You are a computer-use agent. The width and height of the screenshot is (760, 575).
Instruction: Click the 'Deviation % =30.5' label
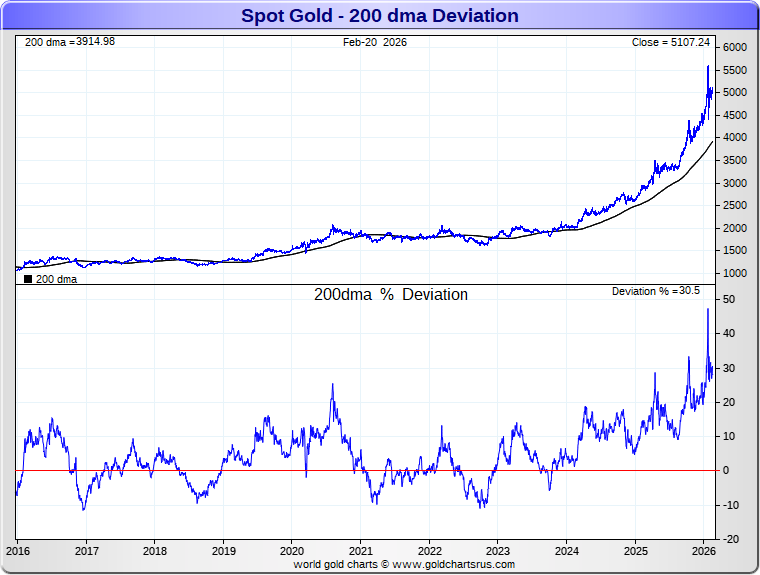point(656,291)
